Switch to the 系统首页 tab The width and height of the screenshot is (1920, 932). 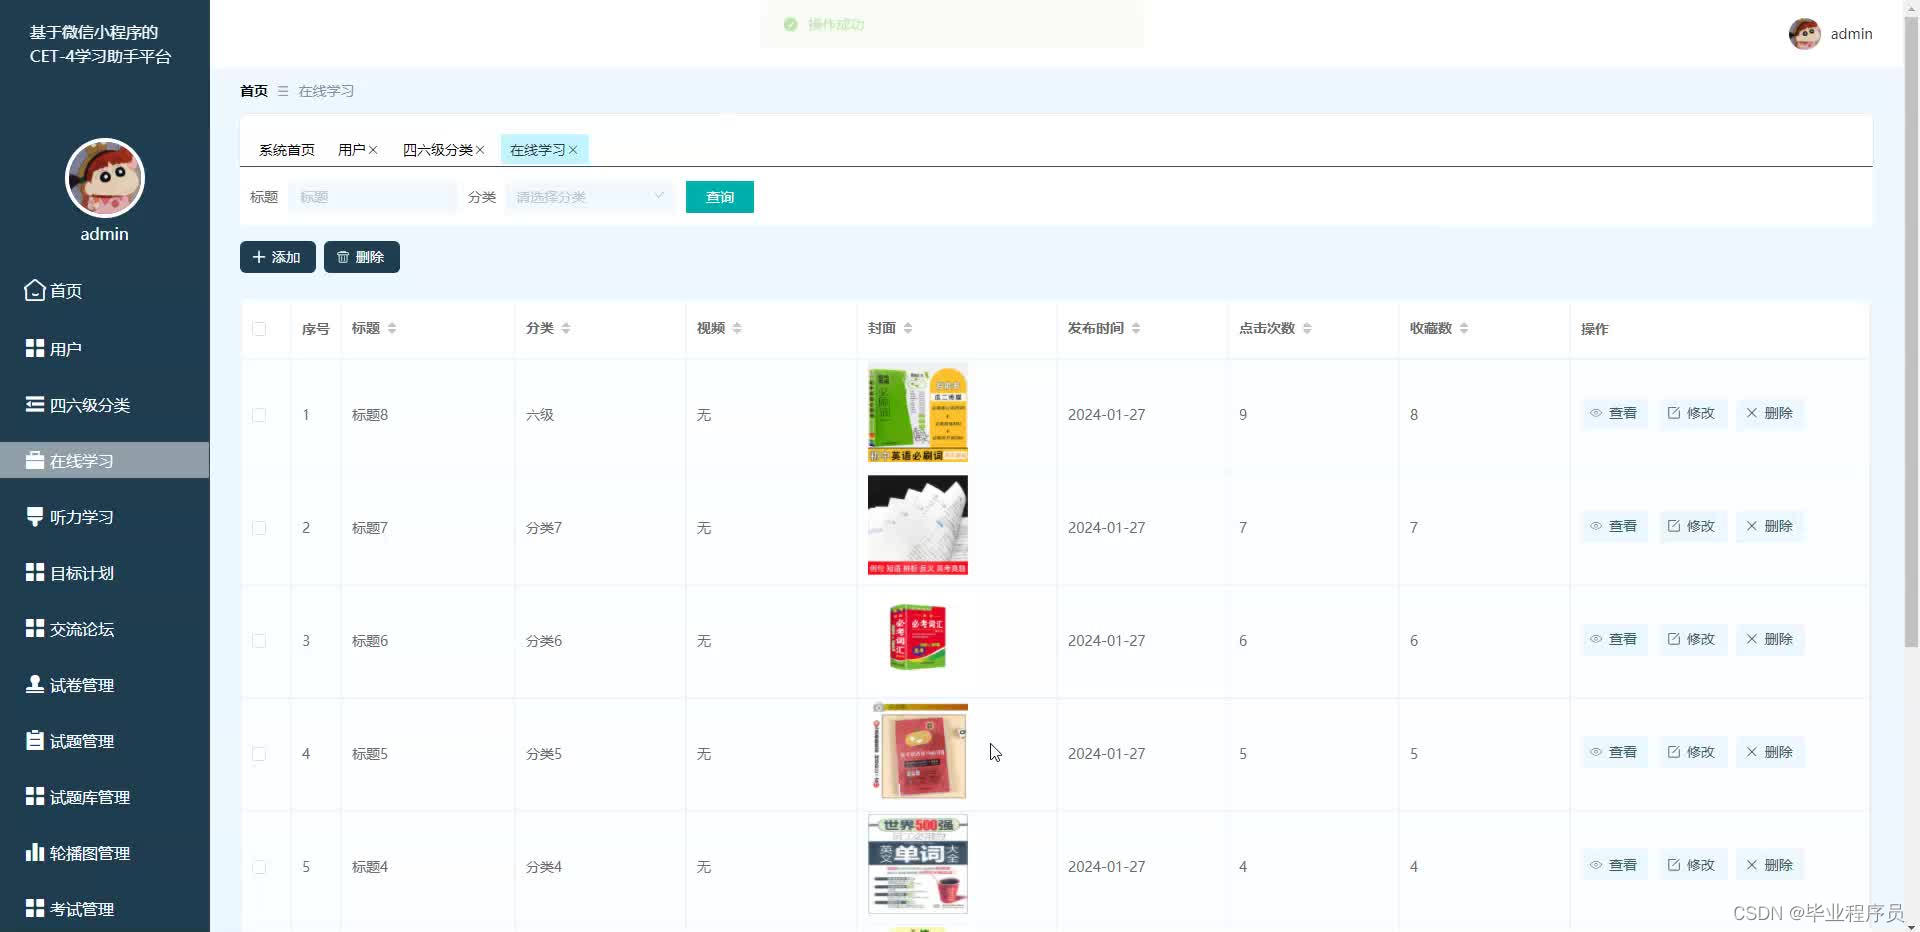coord(287,150)
